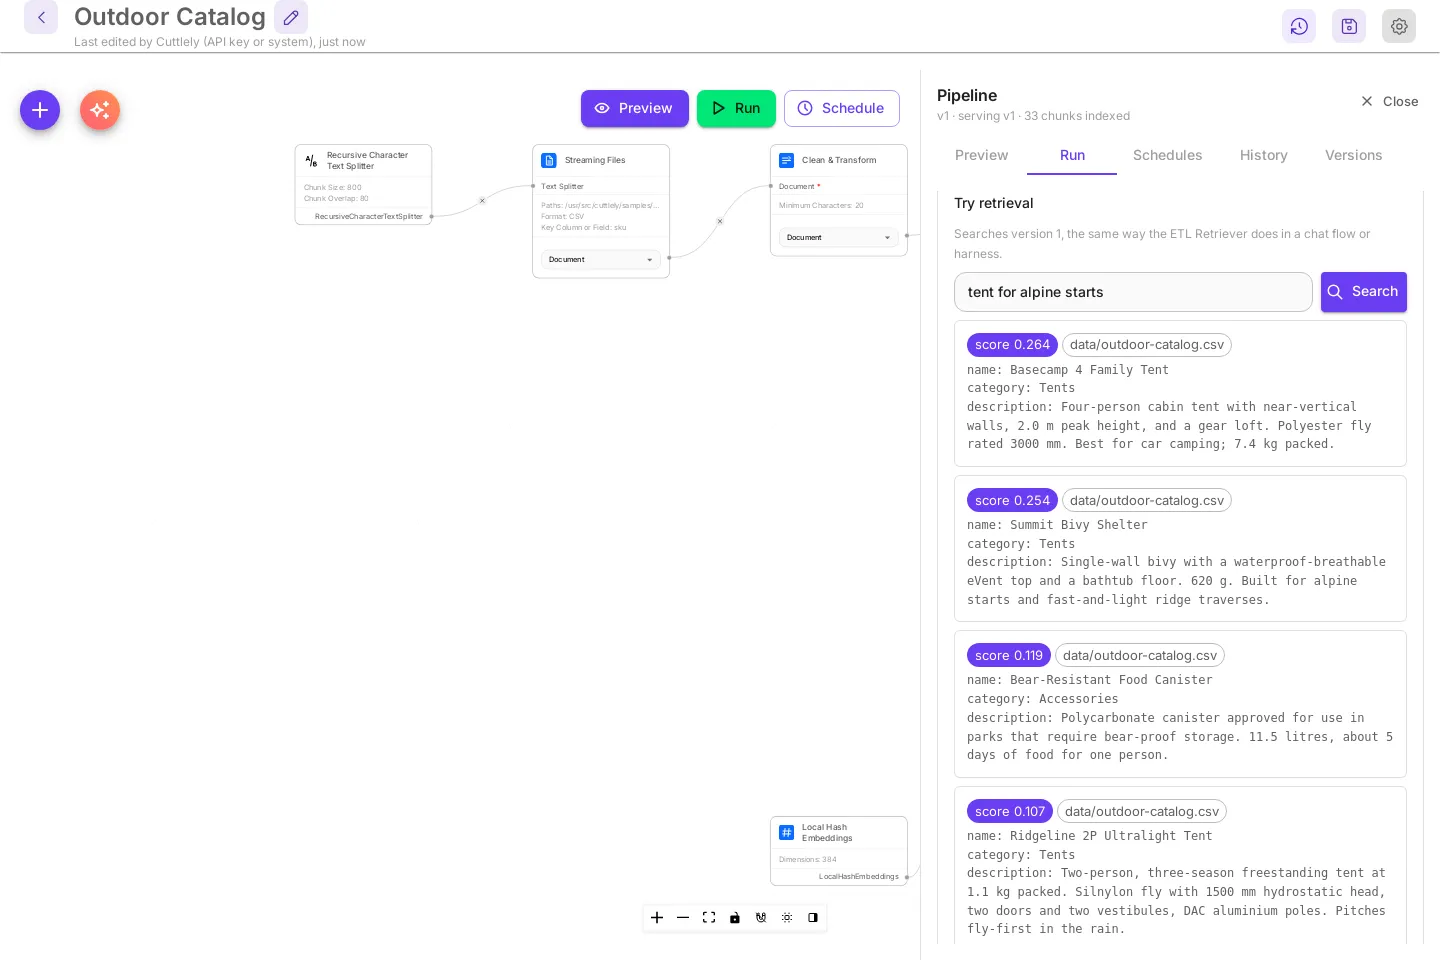Viewport: 1440px width, 960px height.
Task: Click the back arrow beside Outdoor Catalog
Action: point(41,17)
